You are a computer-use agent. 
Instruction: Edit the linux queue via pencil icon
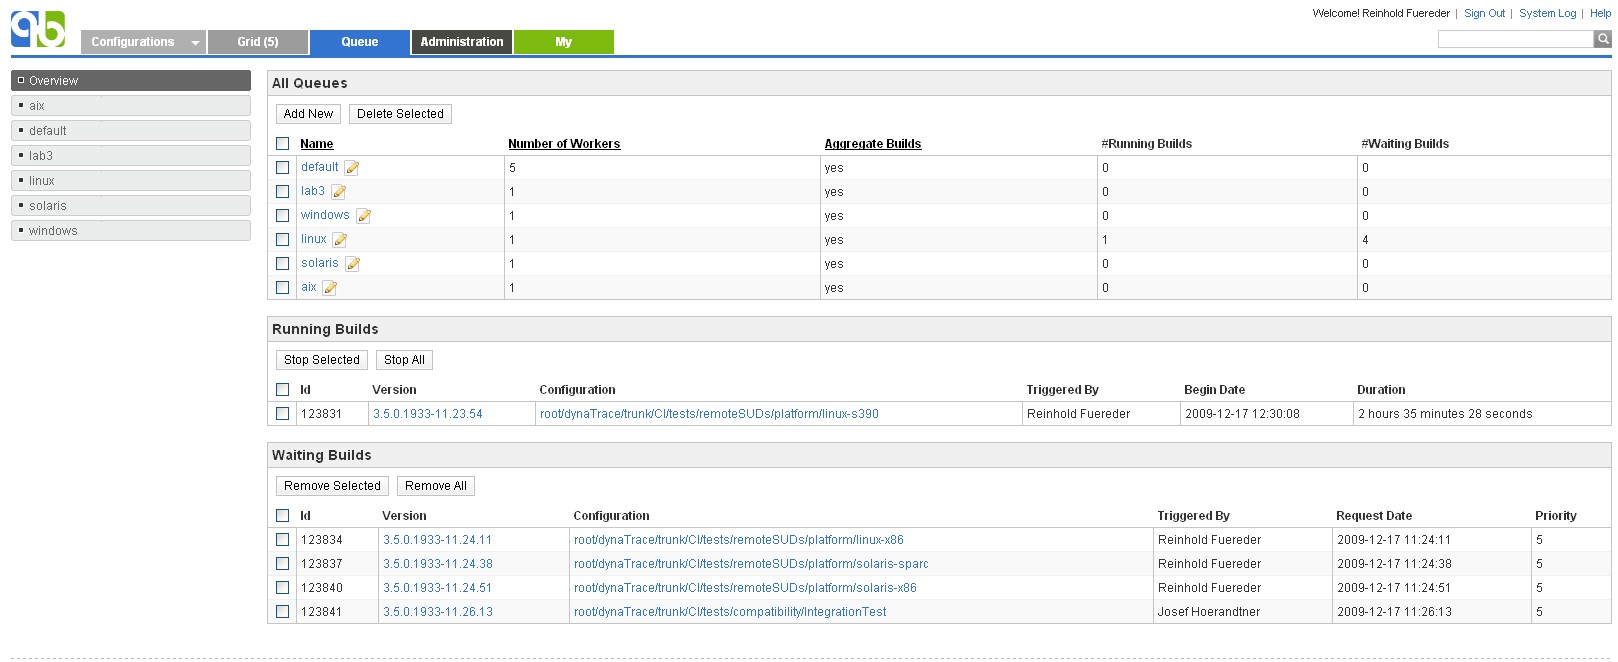click(340, 240)
